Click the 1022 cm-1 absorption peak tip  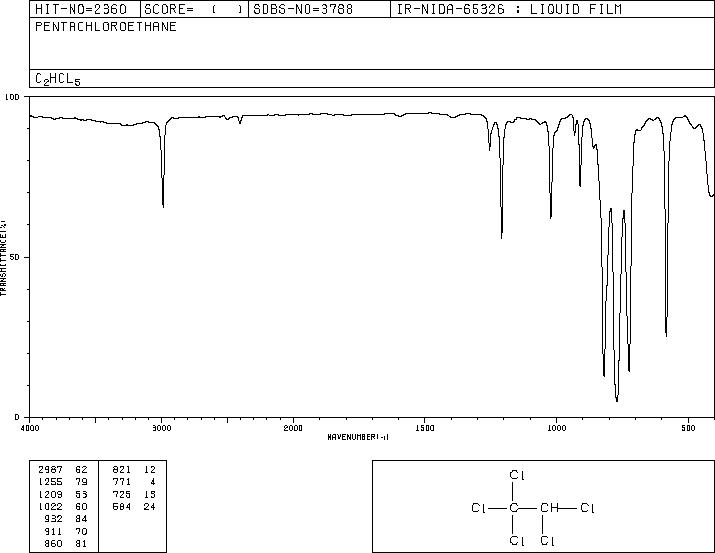pos(551,217)
